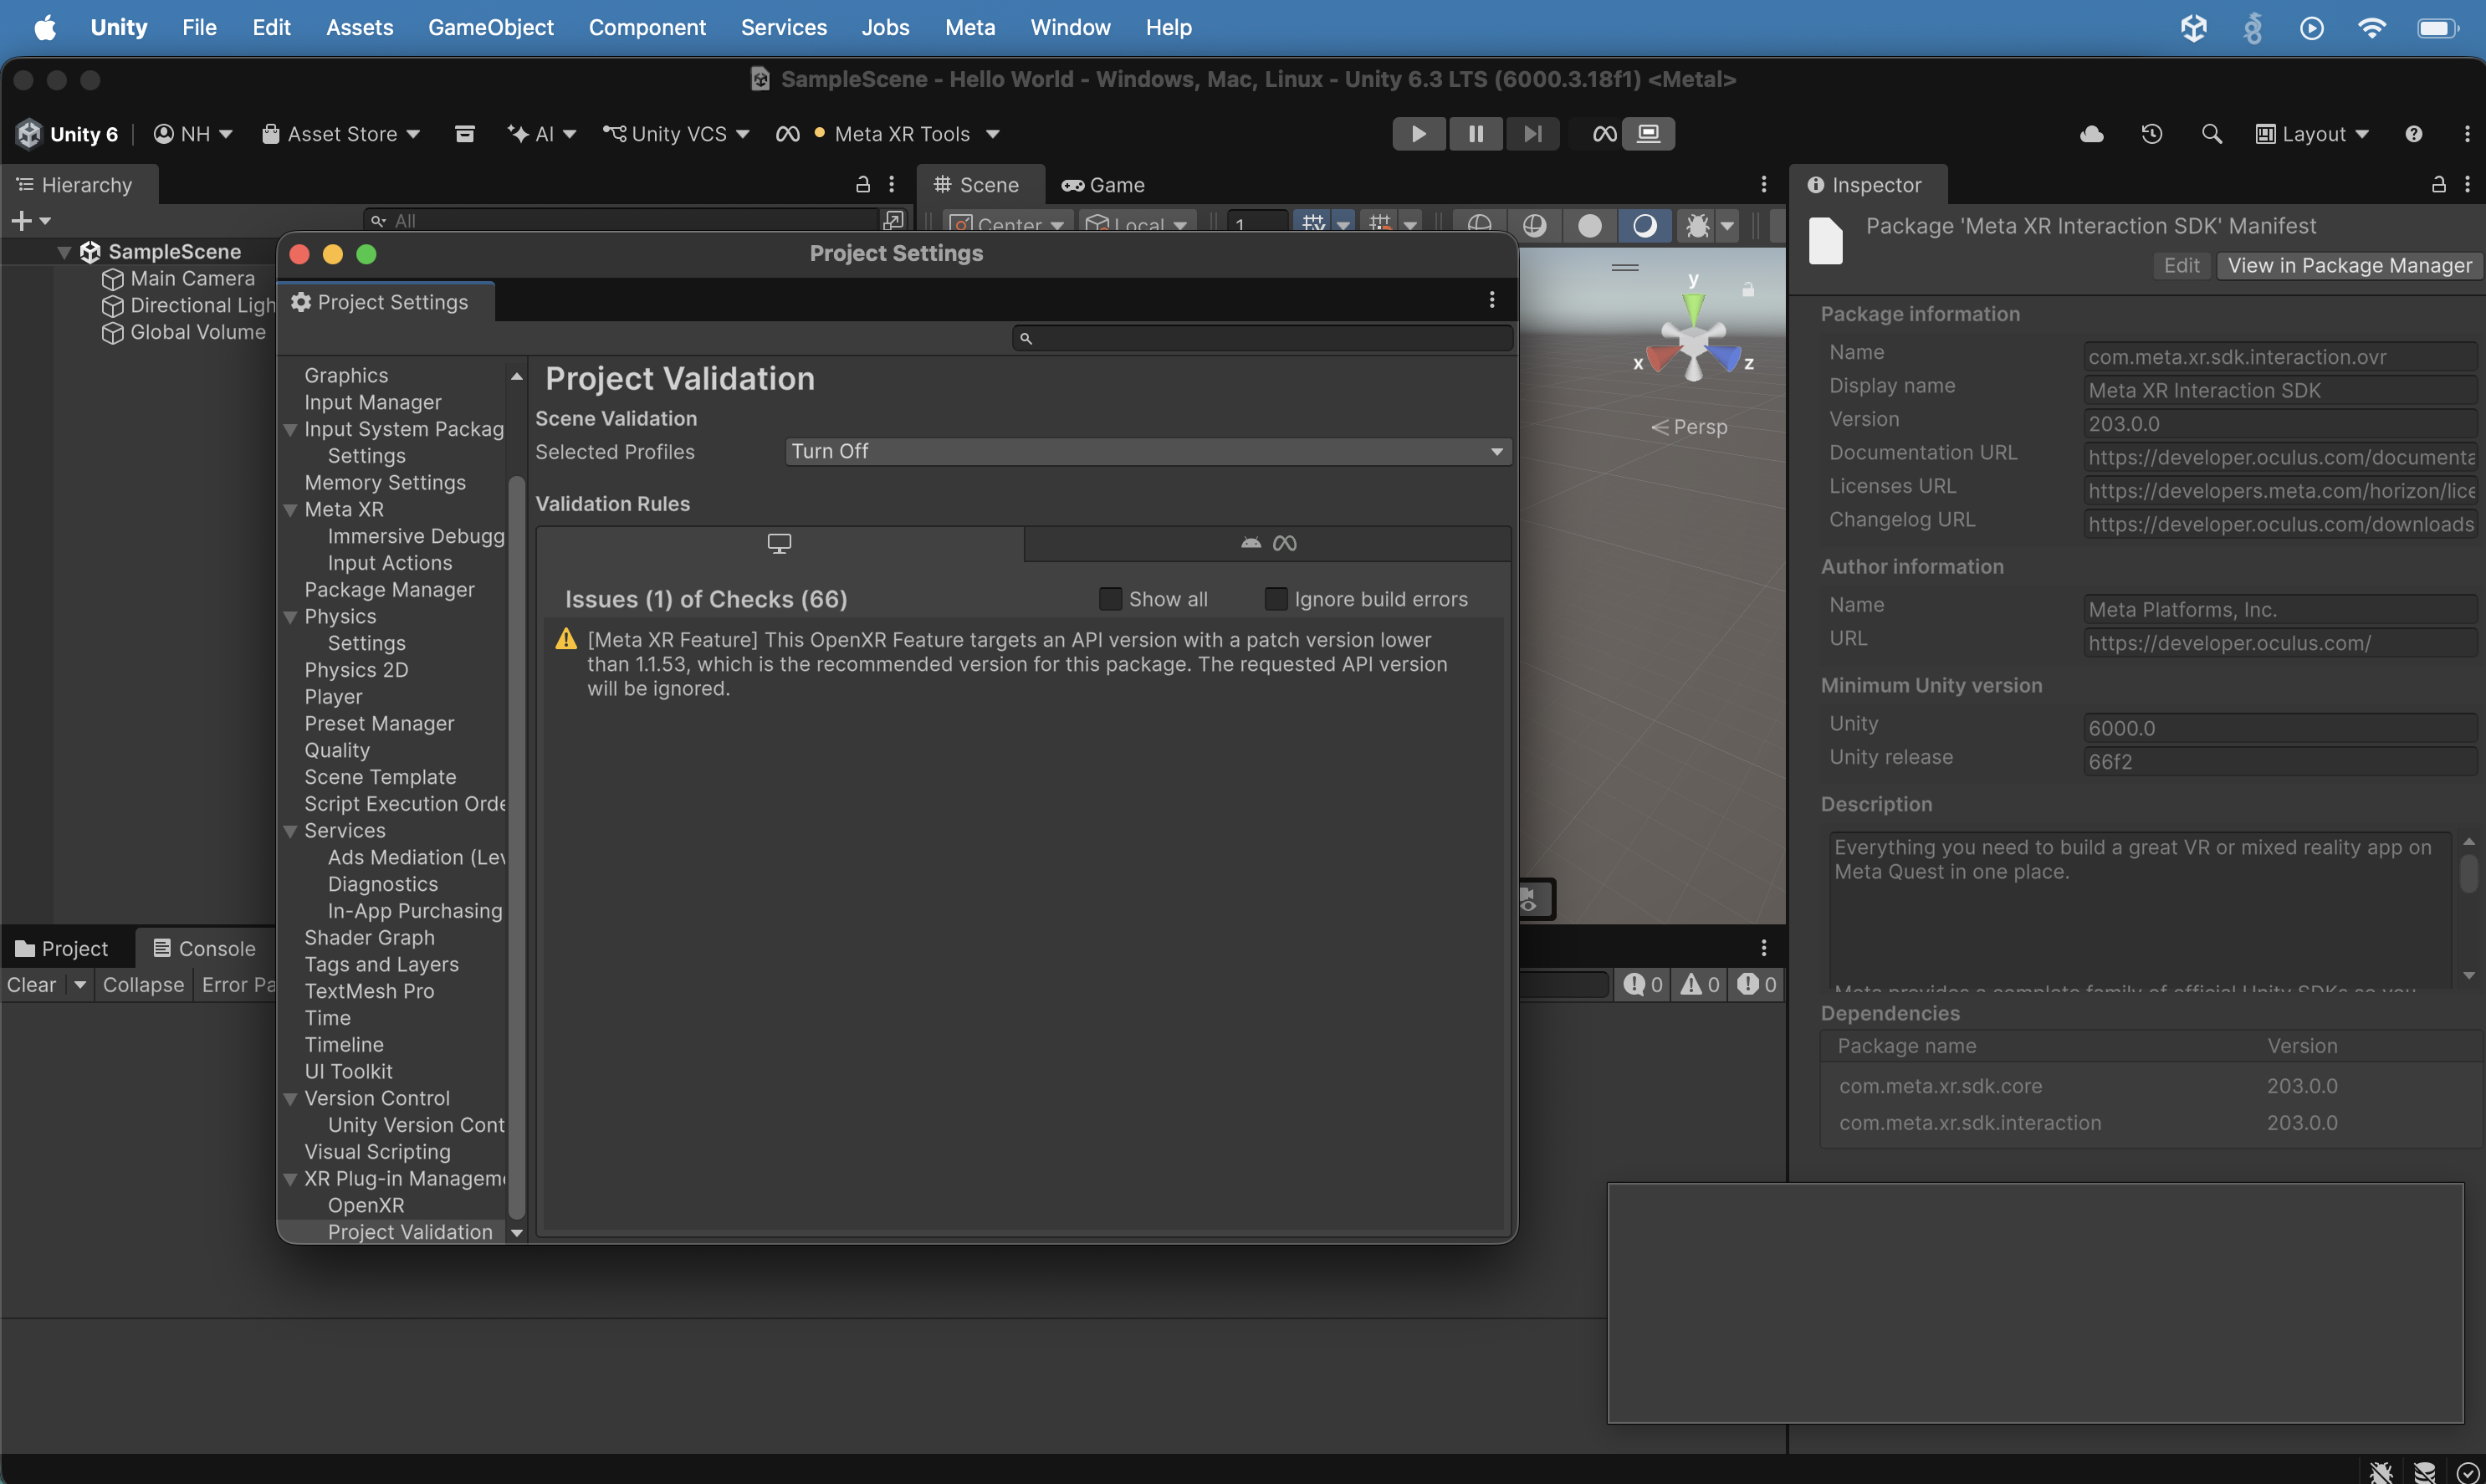Open the Project Settings kebab menu
This screenshot has width=2486, height=1484.
coord(1491,300)
